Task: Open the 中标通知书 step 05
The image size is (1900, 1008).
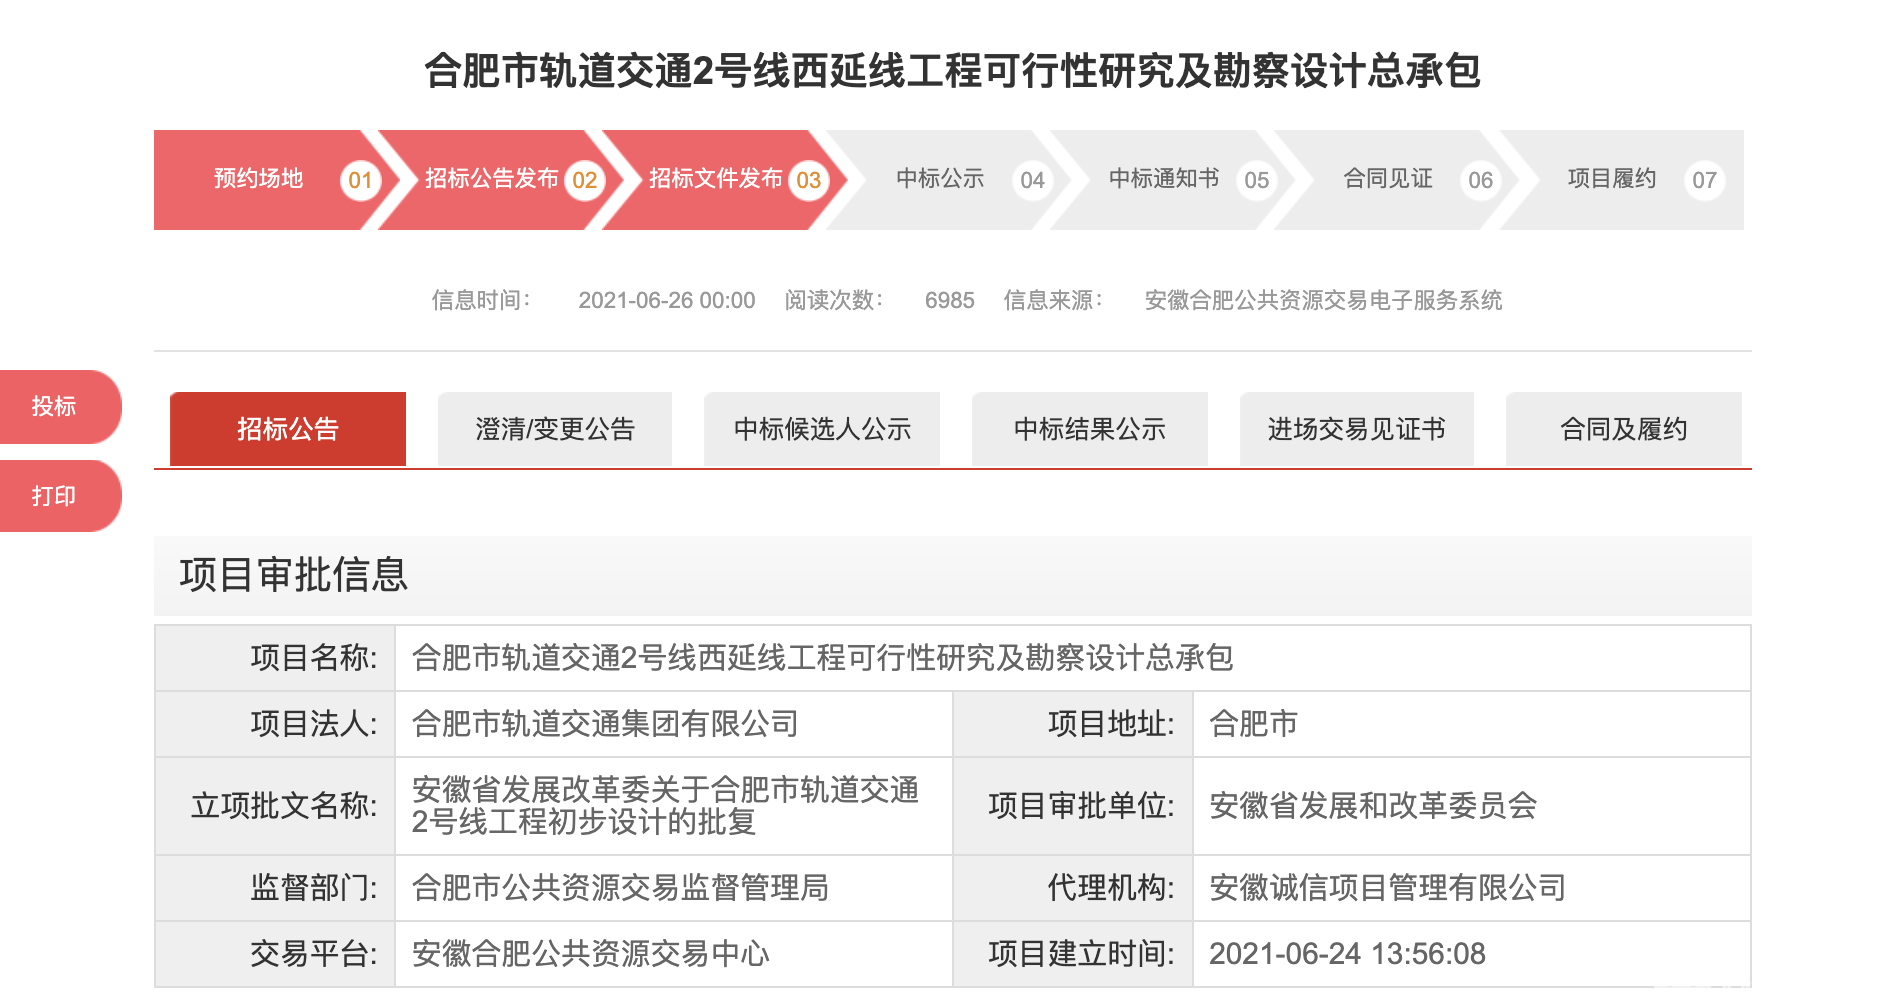Action: click(x=1172, y=180)
